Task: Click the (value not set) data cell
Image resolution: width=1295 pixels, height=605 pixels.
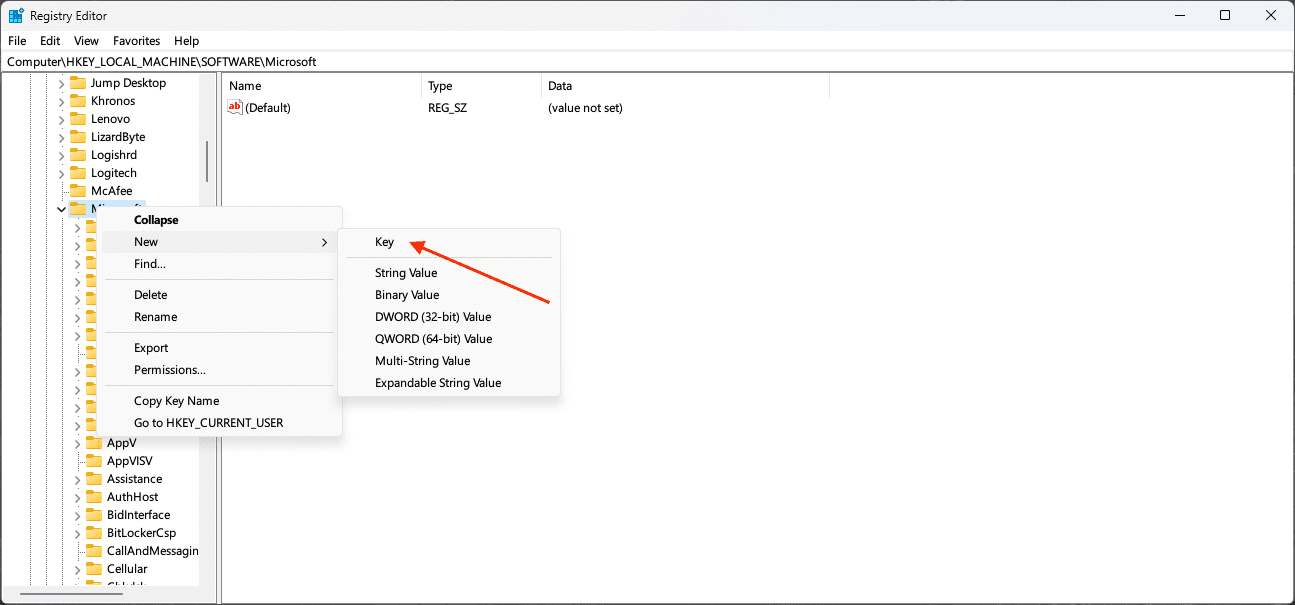Action: tap(585, 108)
